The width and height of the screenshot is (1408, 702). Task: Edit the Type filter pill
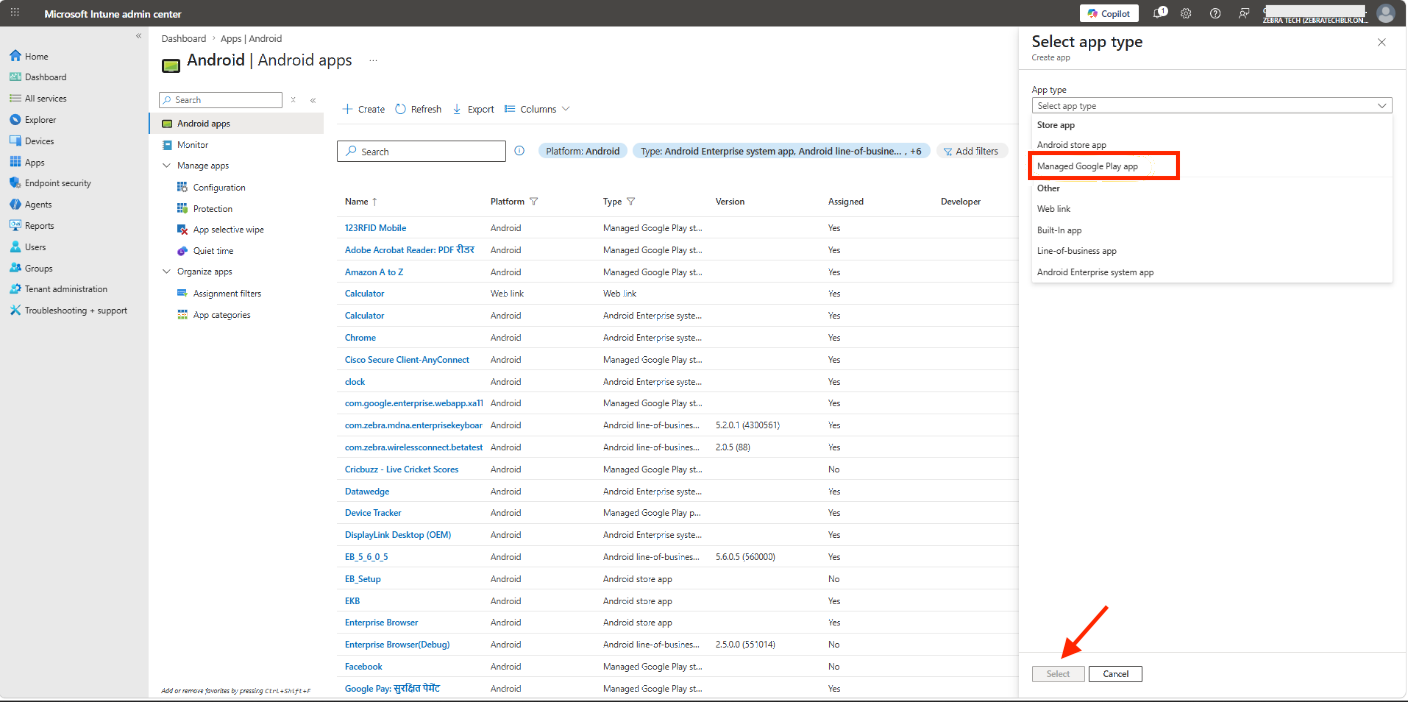(x=781, y=151)
